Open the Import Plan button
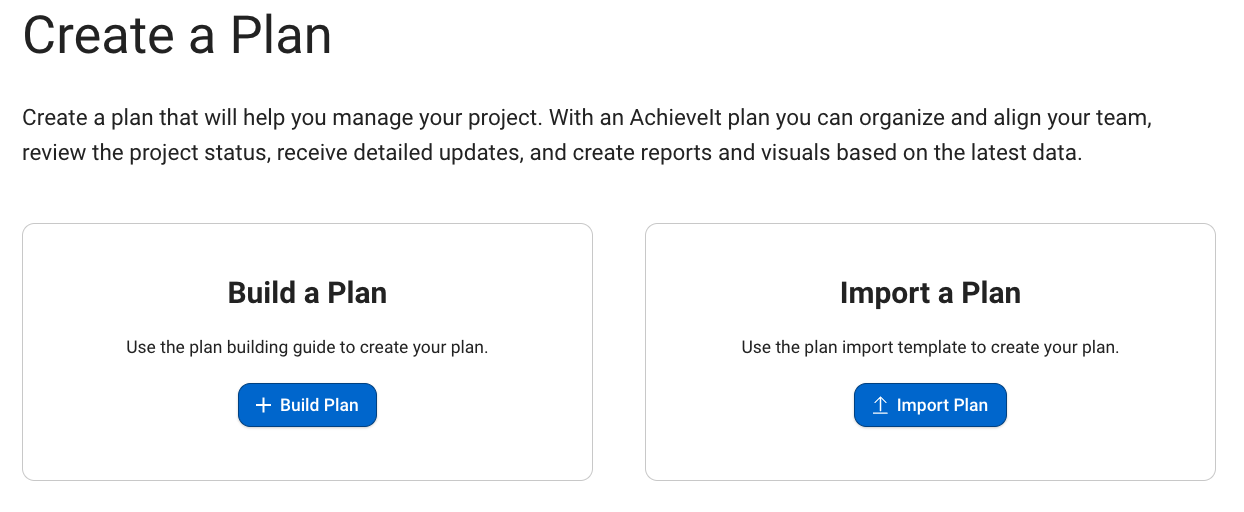1244x512 pixels. [x=930, y=405]
